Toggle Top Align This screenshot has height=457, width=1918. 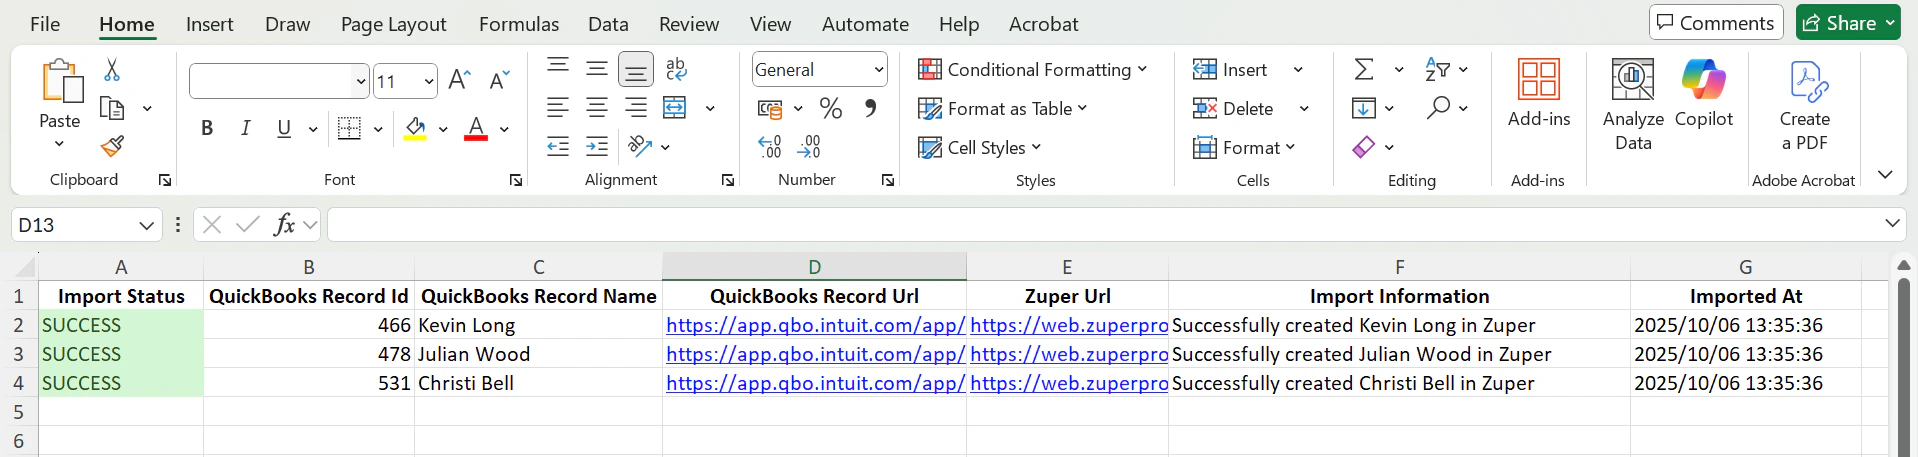558,69
